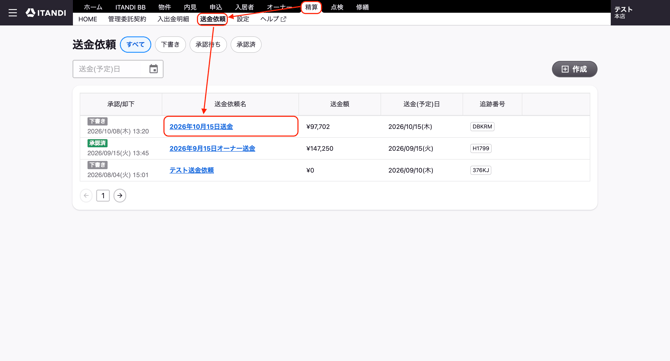Click the 送金額 column header

(x=339, y=104)
